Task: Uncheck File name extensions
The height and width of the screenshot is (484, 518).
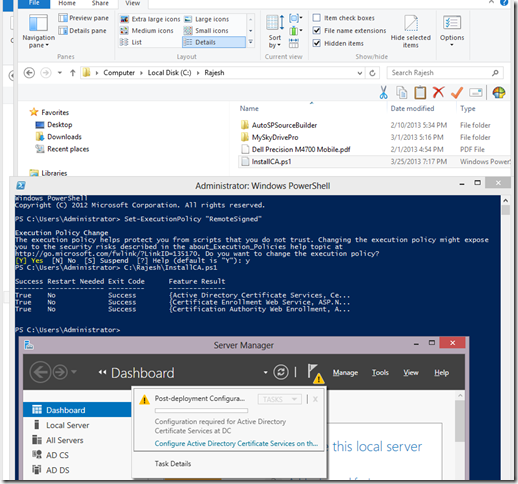Action: point(349,31)
